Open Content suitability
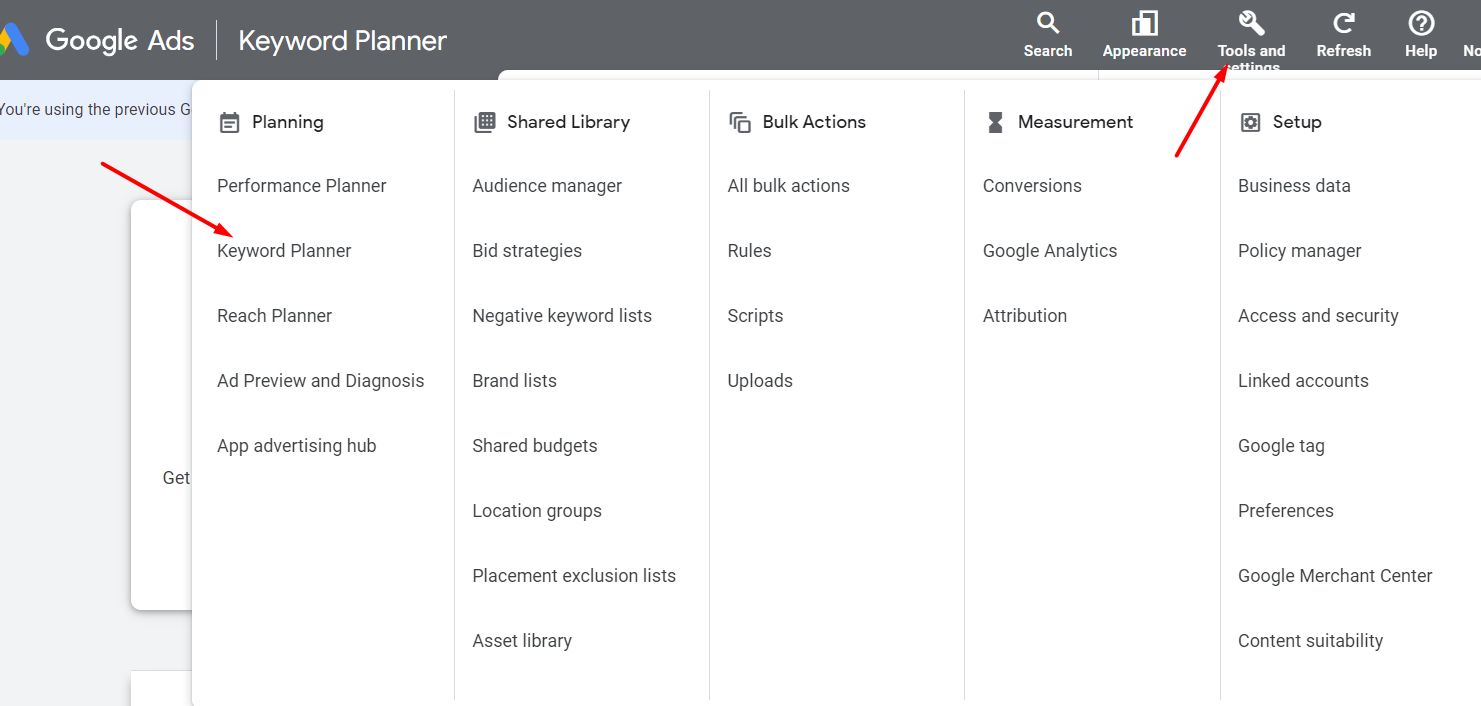 (1310, 641)
